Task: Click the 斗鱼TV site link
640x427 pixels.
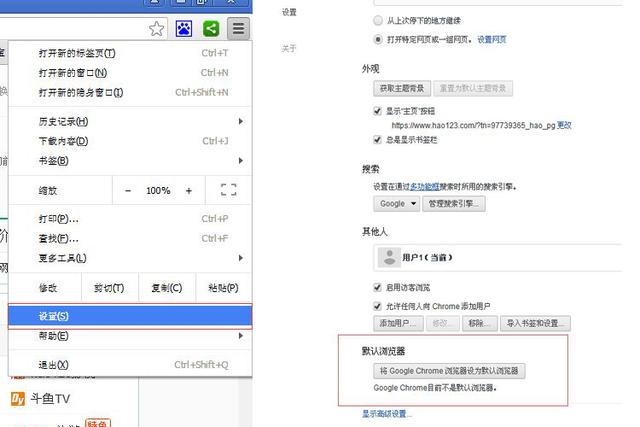Action: pyautogui.click(x=50, y=398)
